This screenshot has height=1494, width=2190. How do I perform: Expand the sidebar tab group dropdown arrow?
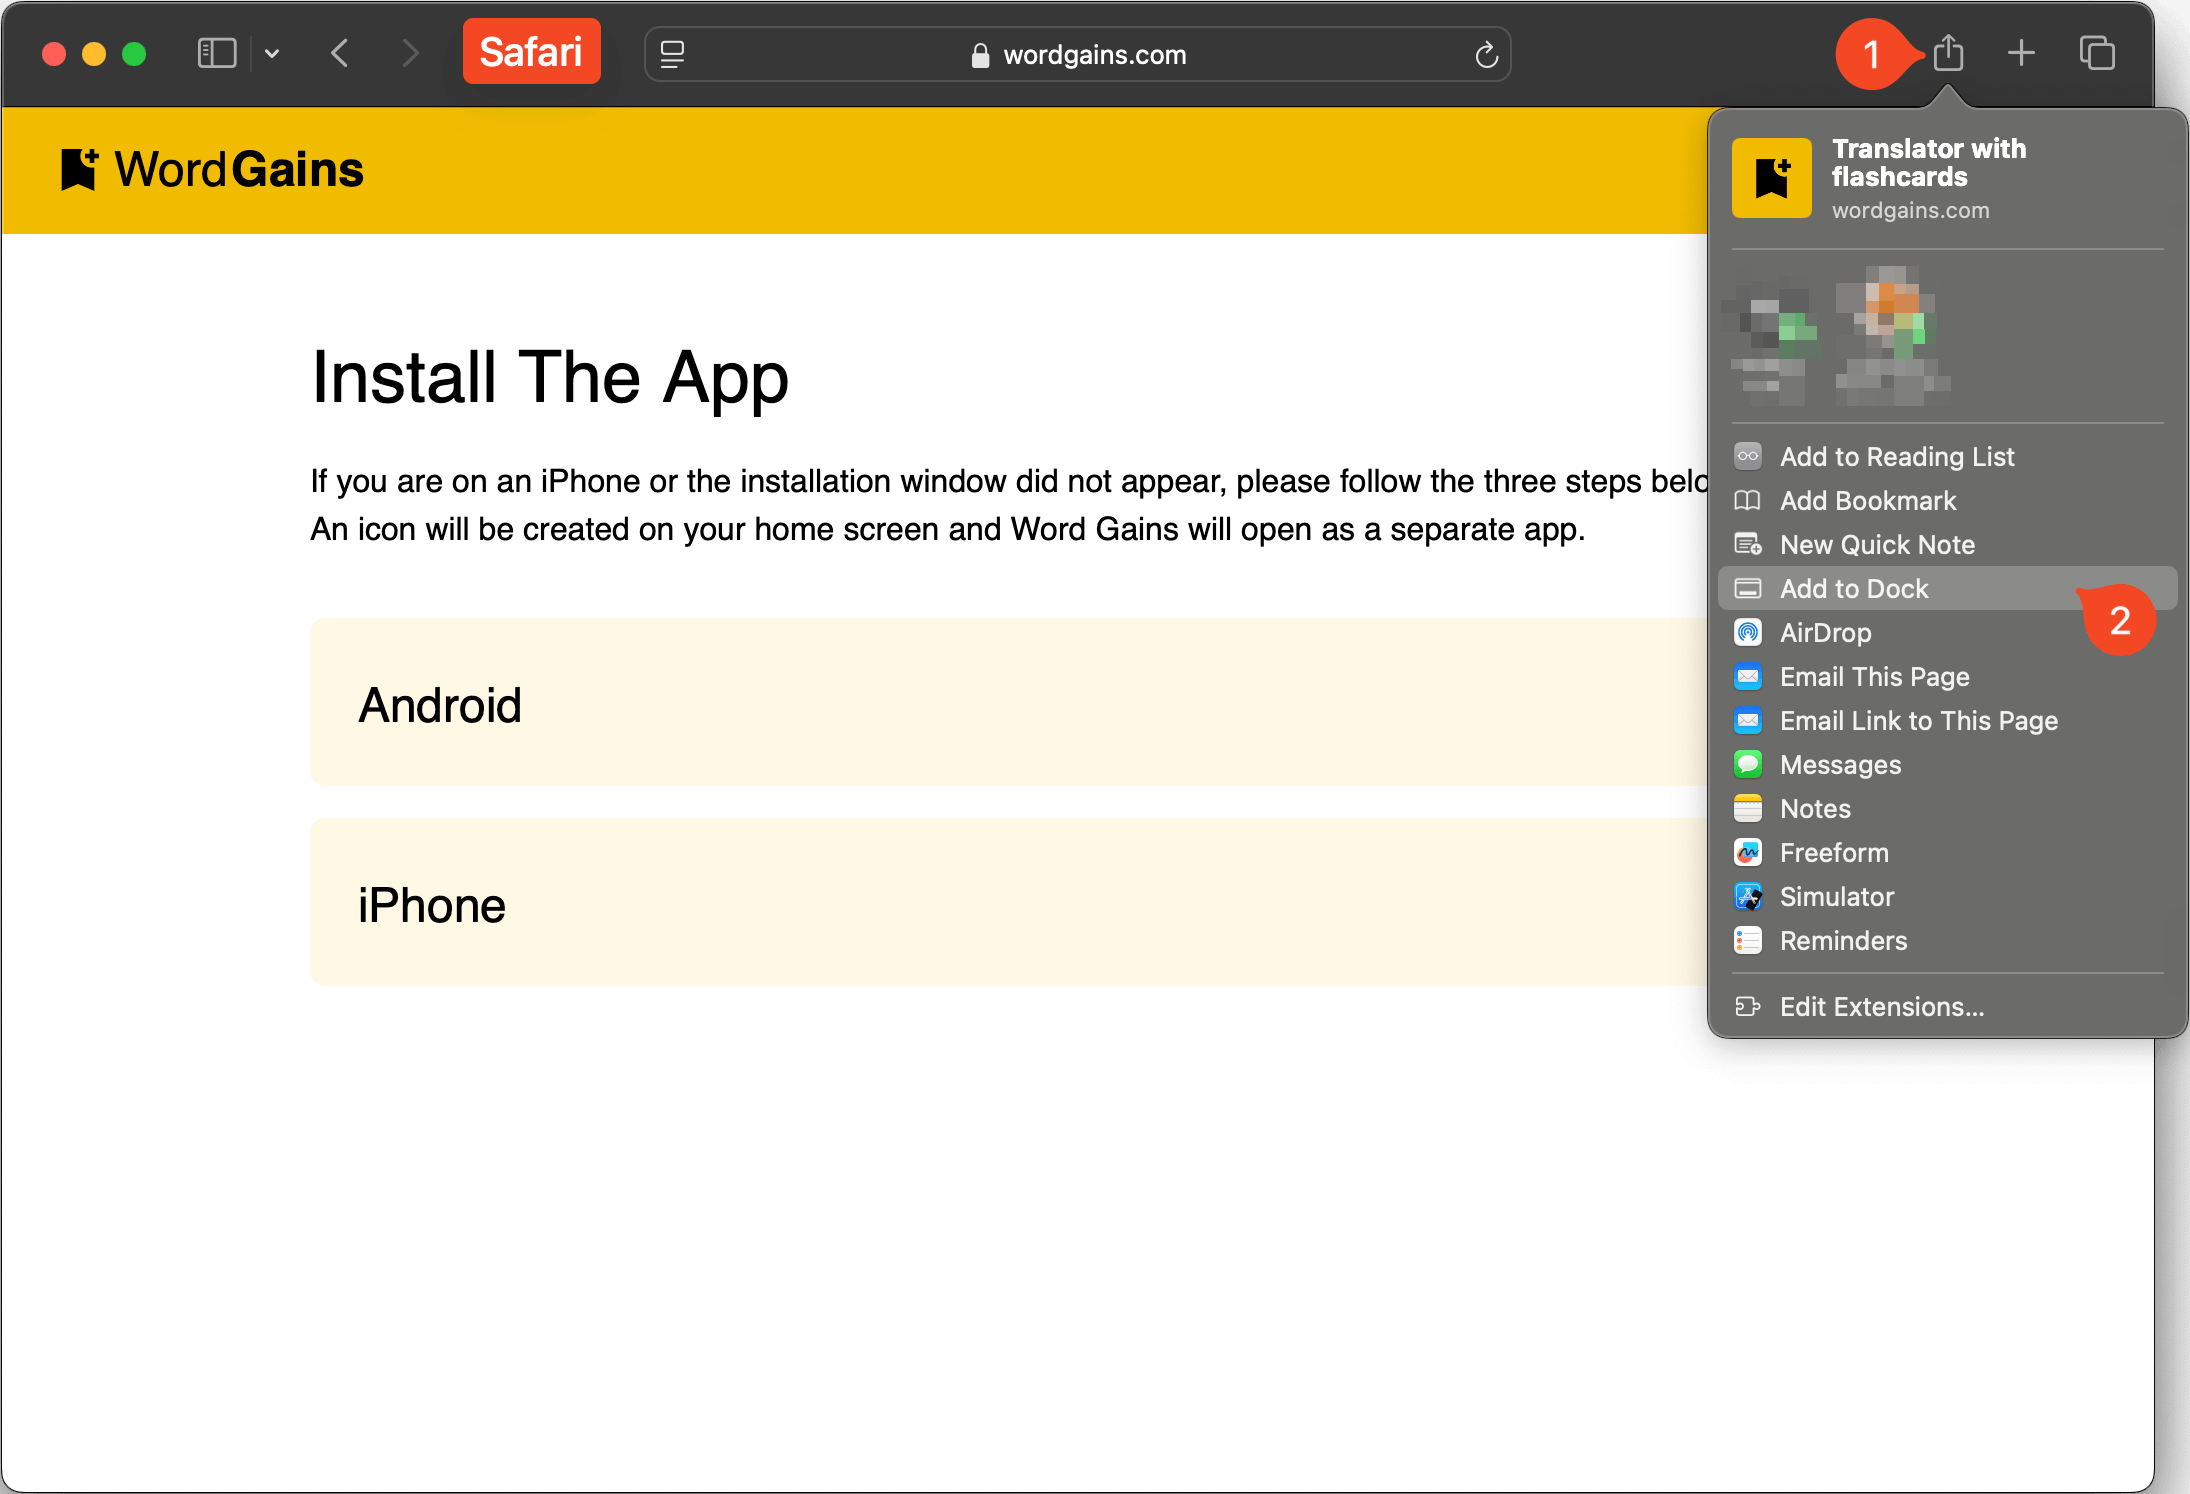click(272, 53)
